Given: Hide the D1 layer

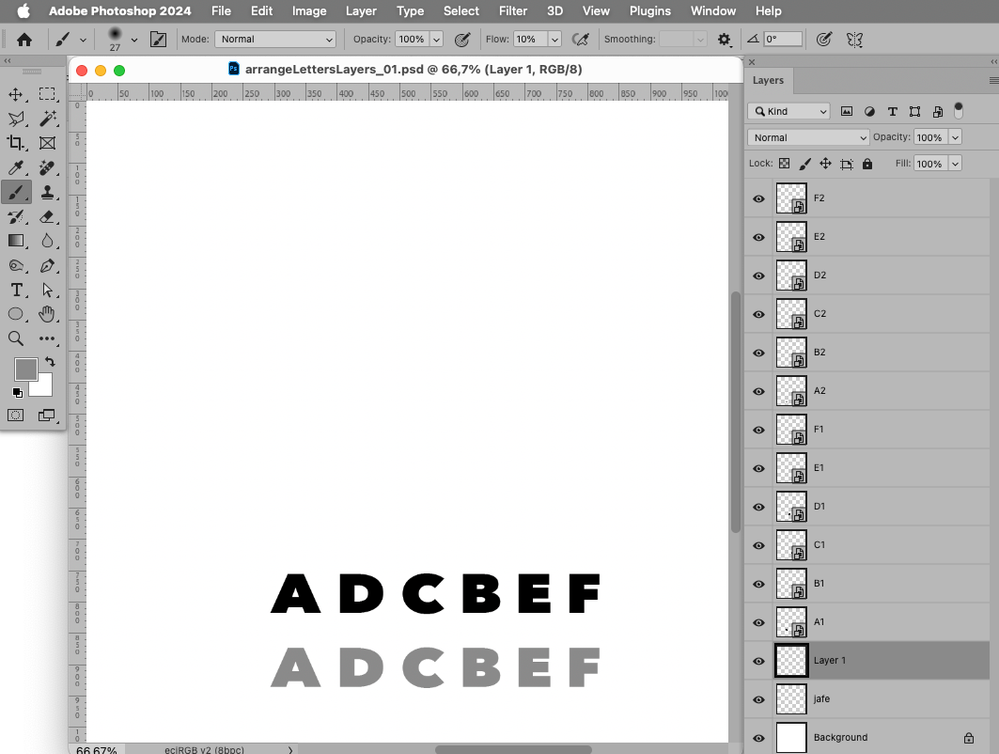Looking at the screenshot, I should (x=759, y=507).
